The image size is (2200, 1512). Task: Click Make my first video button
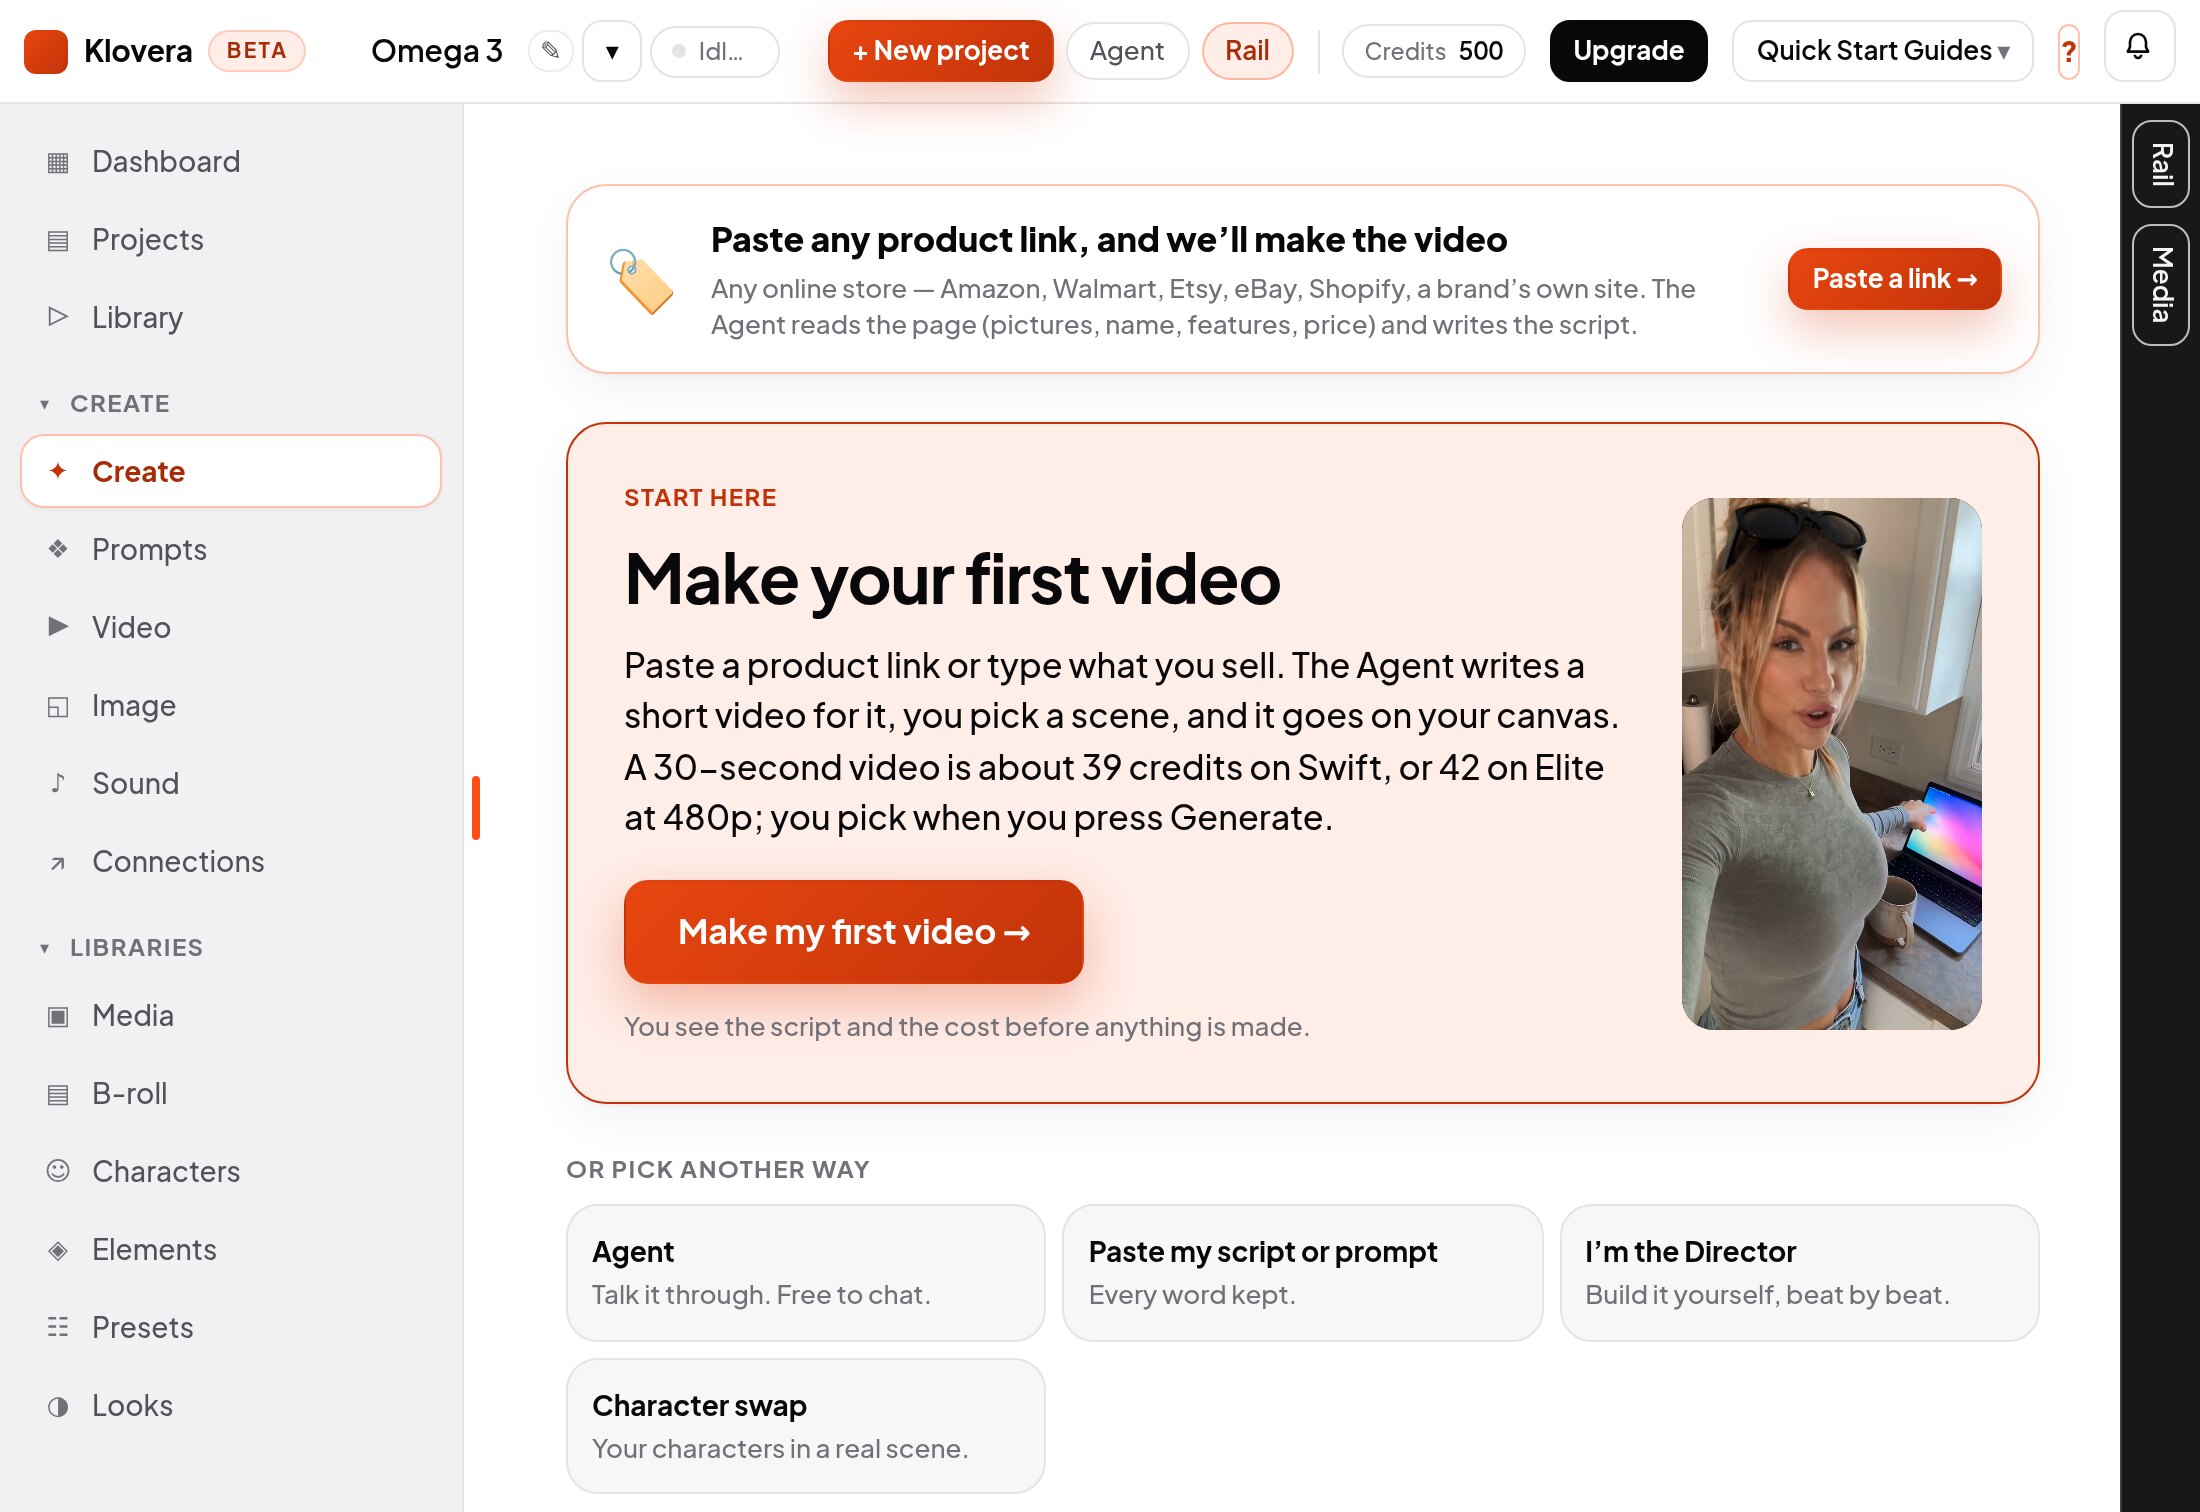[853, 932]
